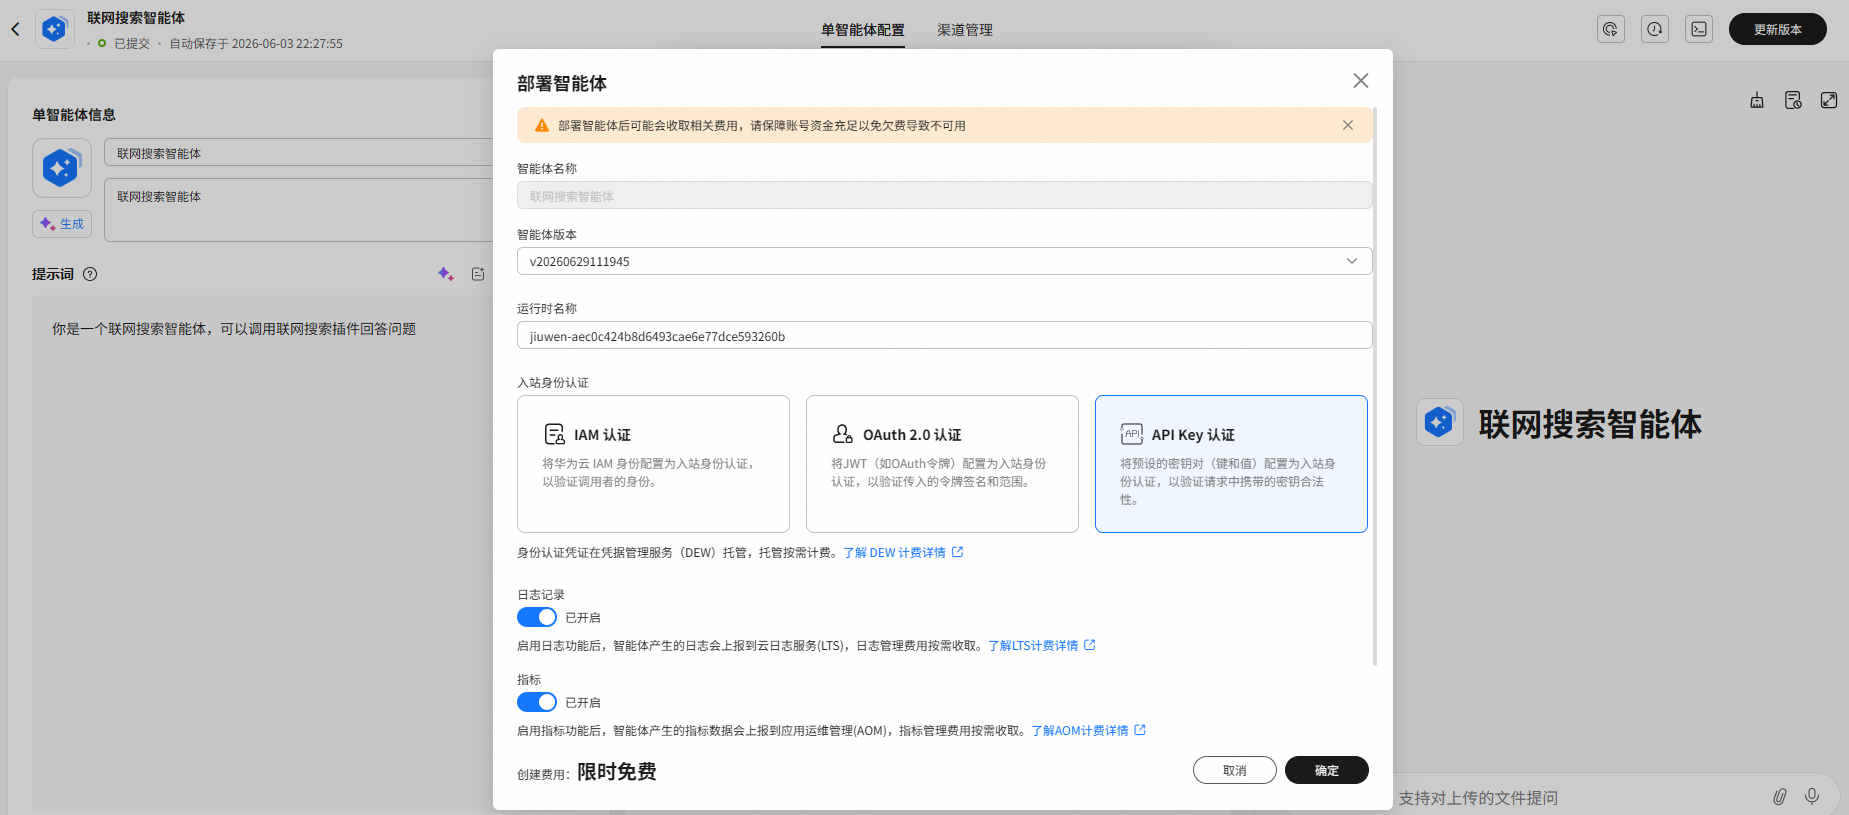Click the 已开启 label beside 指标 switch
1849x815 pixels.
pyautogui.click(x=583, y=702)
